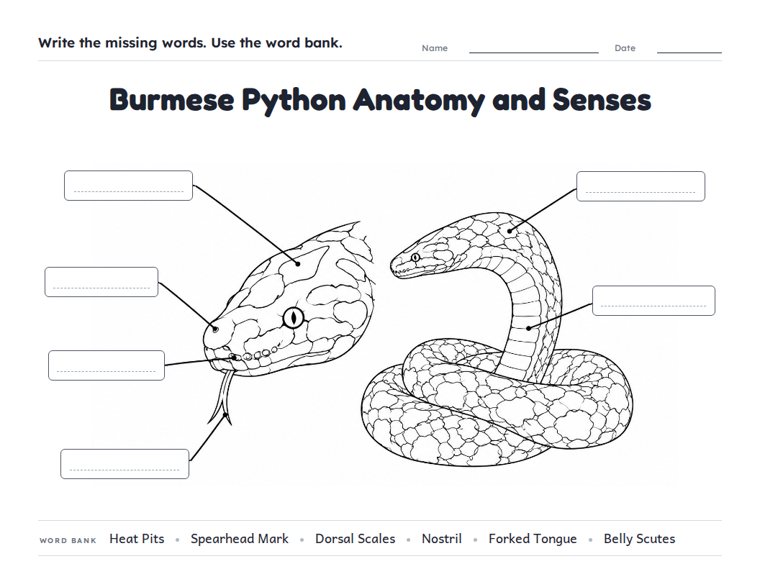Click the Date blank line
Viewport: 760px width, 587px height.
point(689,52)
